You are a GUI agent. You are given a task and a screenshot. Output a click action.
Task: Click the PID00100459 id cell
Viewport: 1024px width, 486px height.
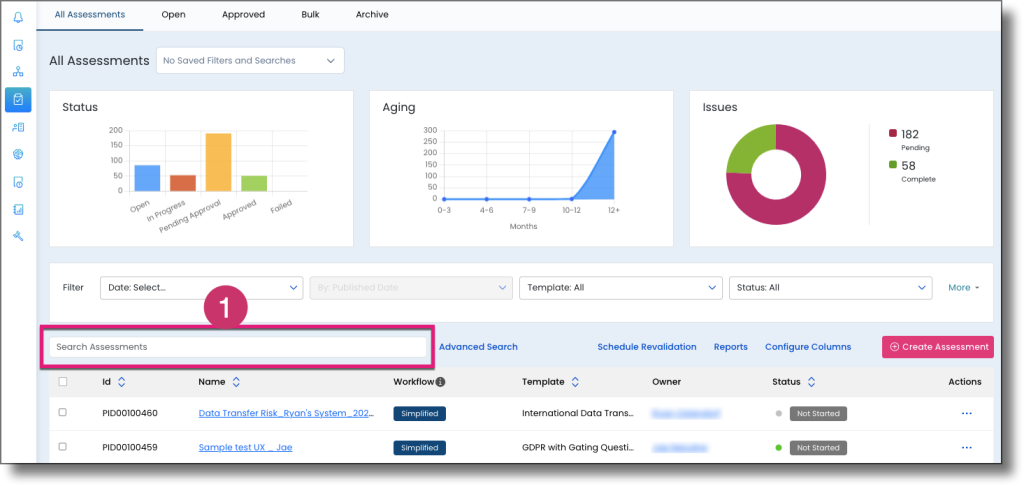130,447
